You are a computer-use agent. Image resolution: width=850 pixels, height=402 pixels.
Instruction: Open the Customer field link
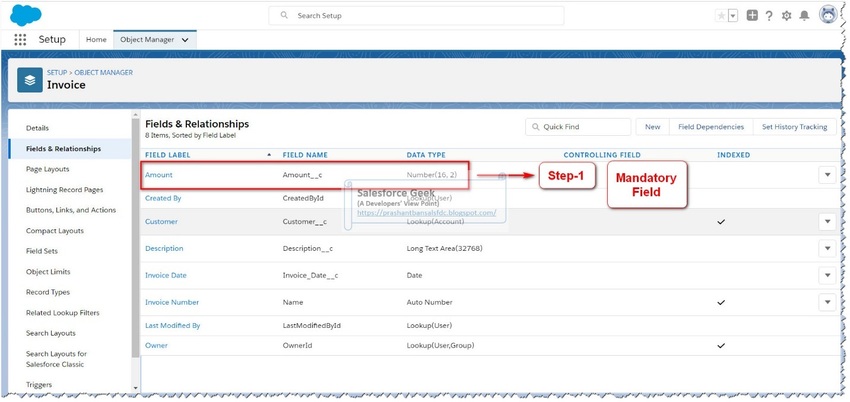(162, 222)
